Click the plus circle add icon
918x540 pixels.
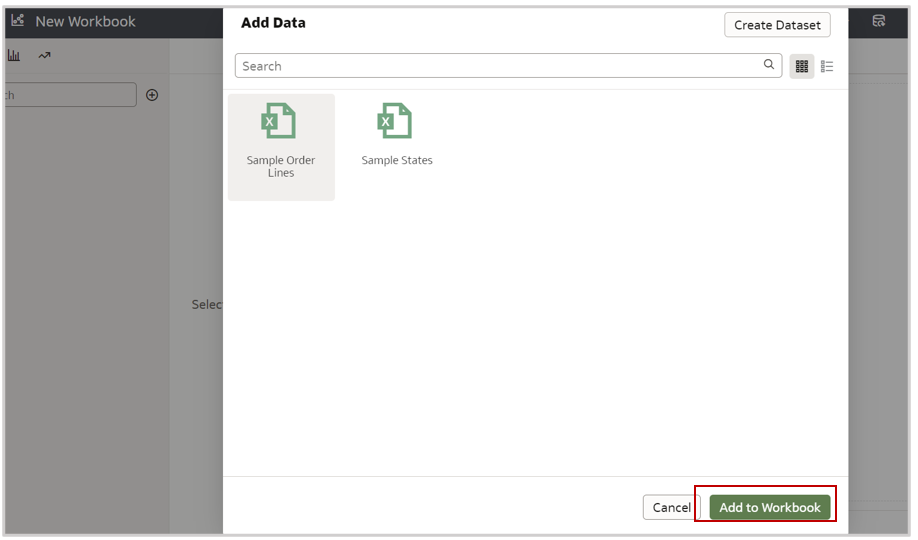[152, 95]
